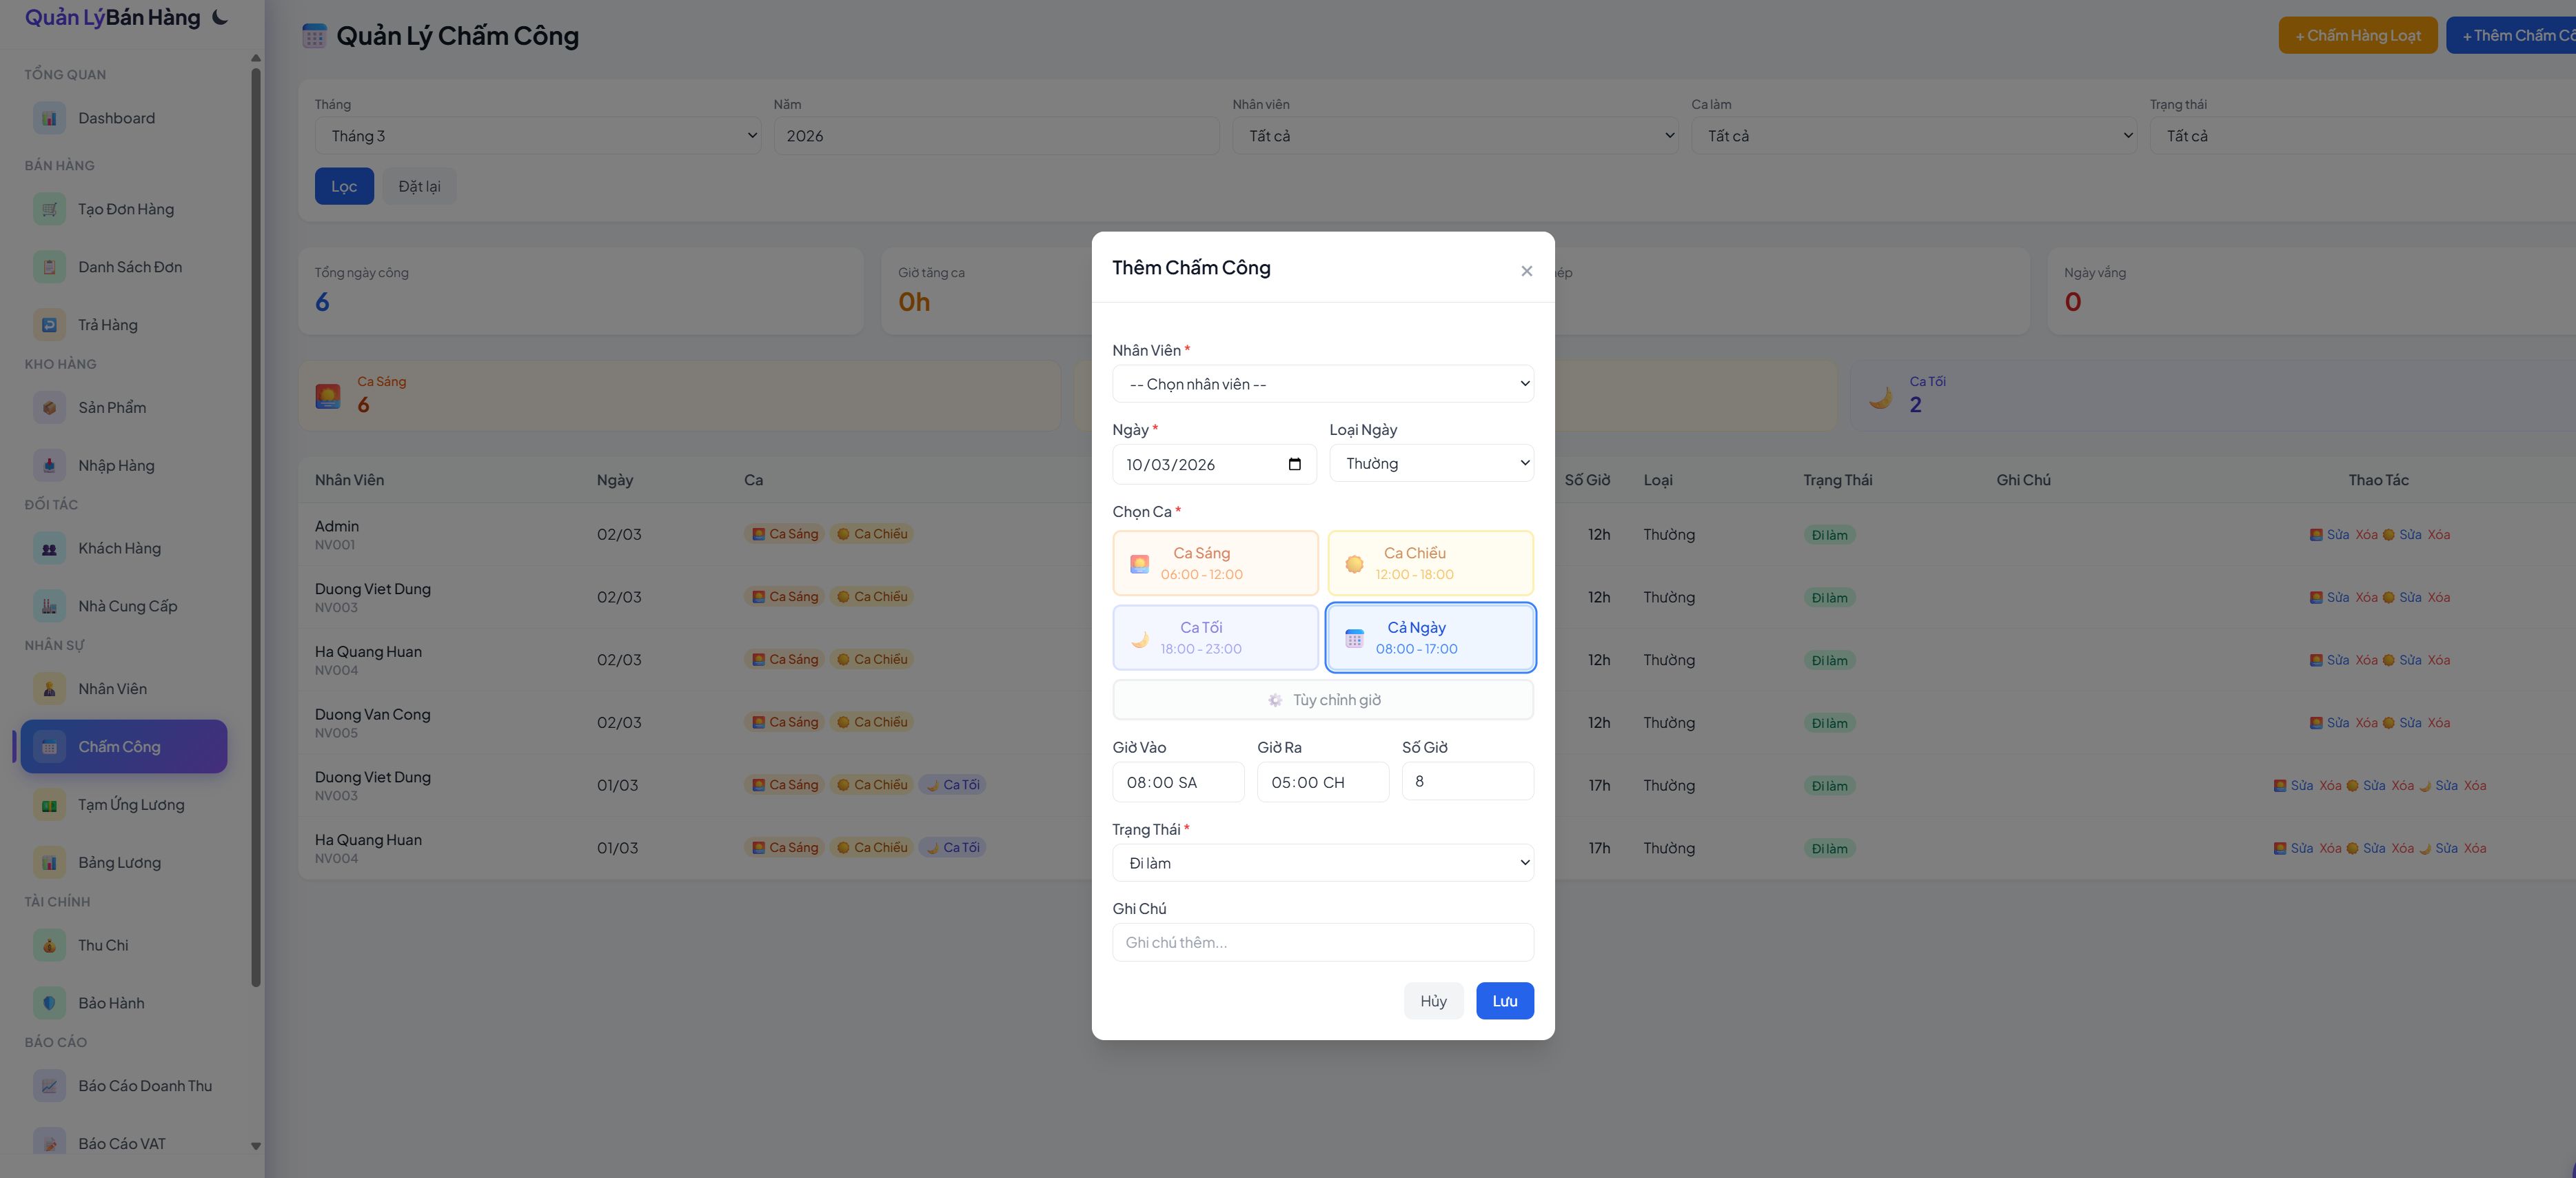Expand the Chọn nhân viên dropdown
Image resolution: width=2576 pixels, height=1178 pixels.
tap(1322, 384)
